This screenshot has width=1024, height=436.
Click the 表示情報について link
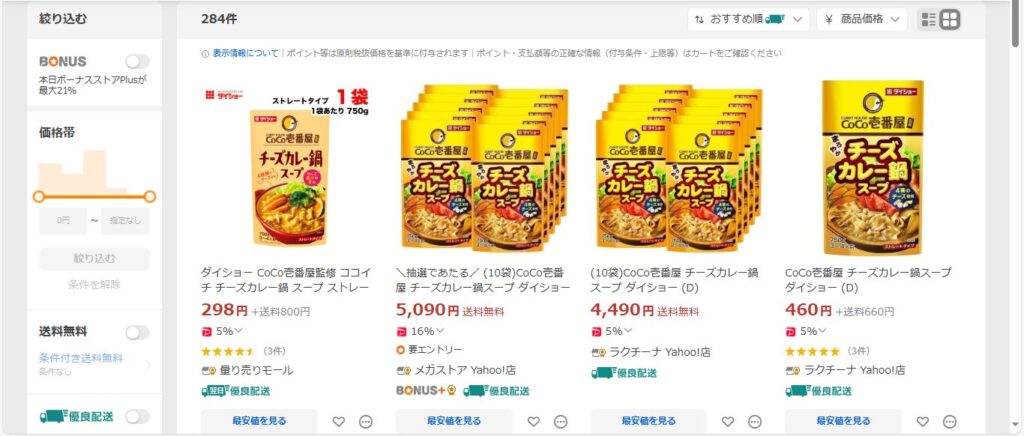[x=246, y=54]
